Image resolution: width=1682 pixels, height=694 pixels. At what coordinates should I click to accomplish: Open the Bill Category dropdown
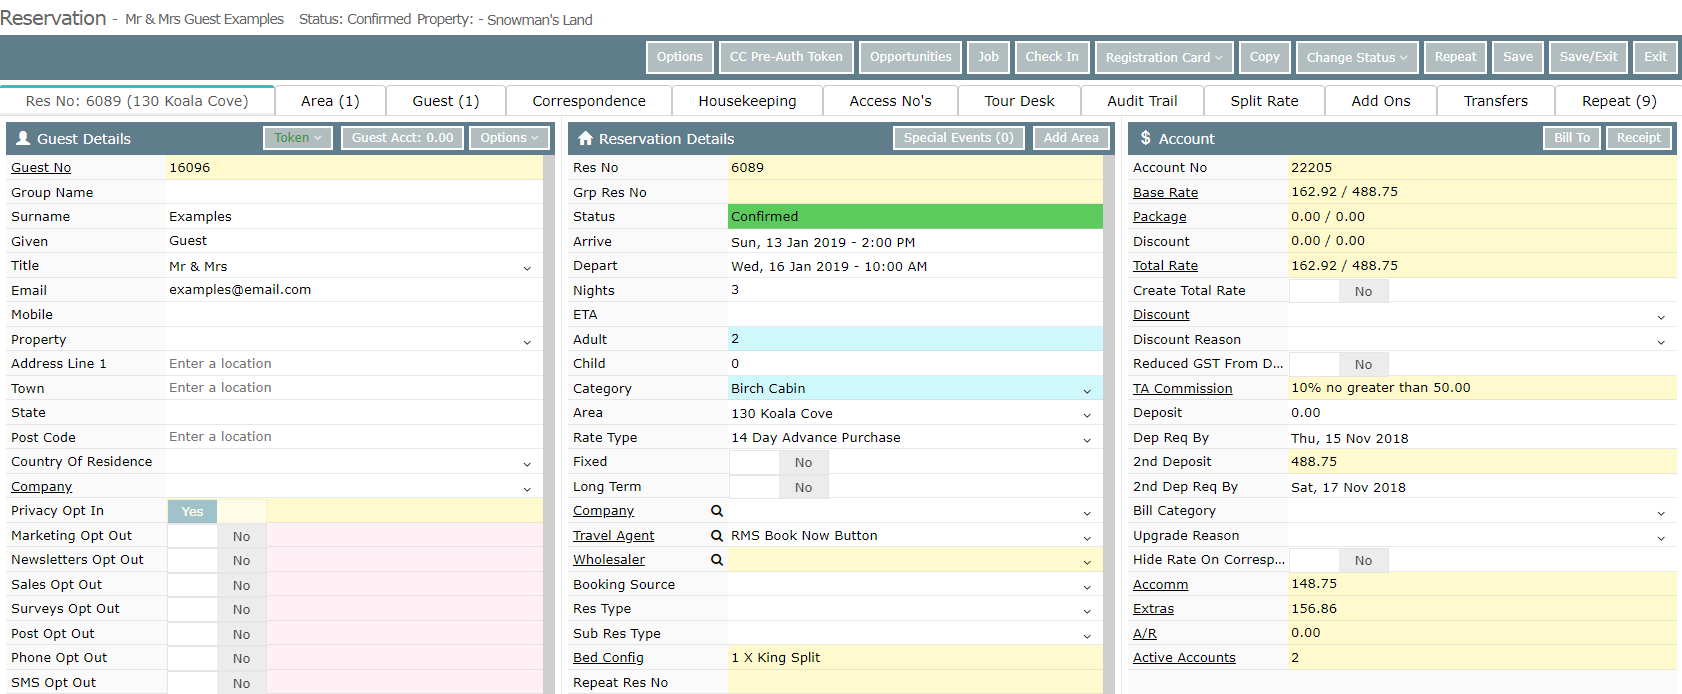[1661, 513]
